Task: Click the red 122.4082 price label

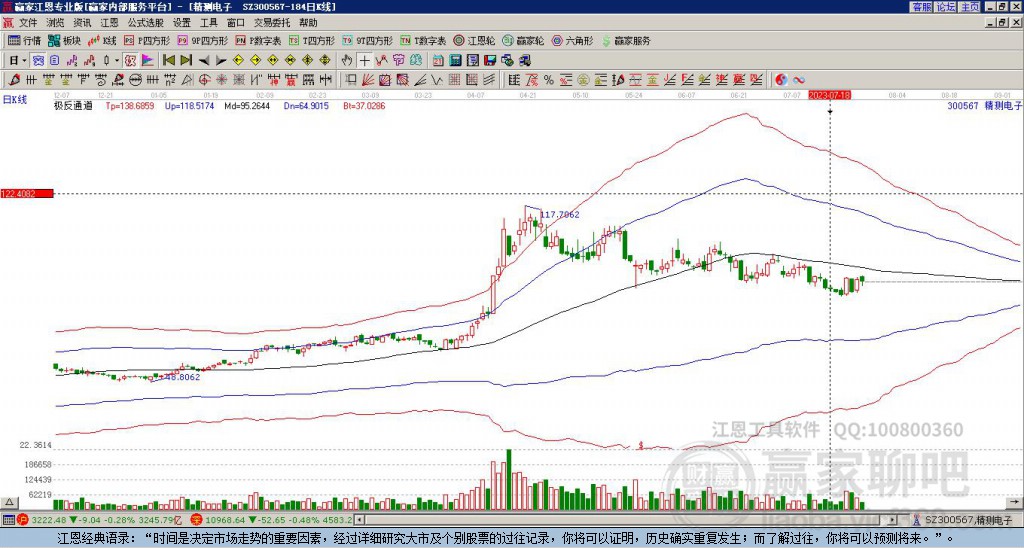Action: coord(27,193)
